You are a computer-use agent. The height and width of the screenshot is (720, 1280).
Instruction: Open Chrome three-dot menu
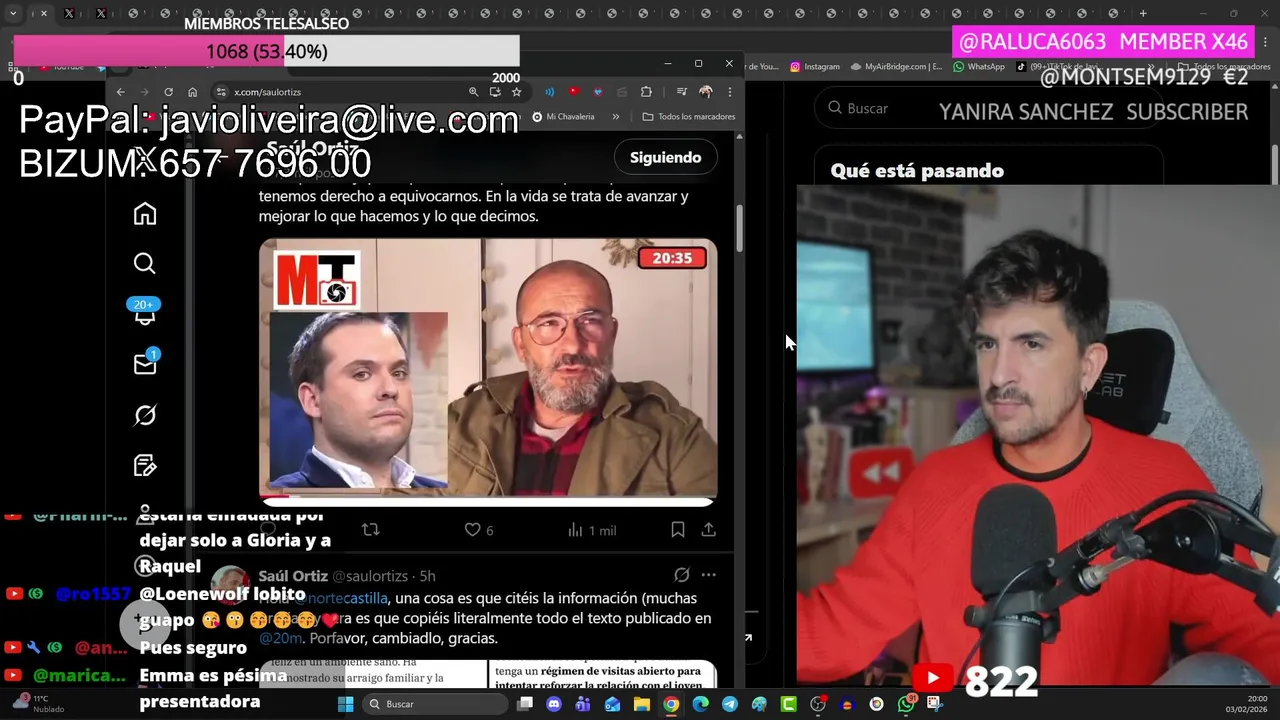[729, 92]
